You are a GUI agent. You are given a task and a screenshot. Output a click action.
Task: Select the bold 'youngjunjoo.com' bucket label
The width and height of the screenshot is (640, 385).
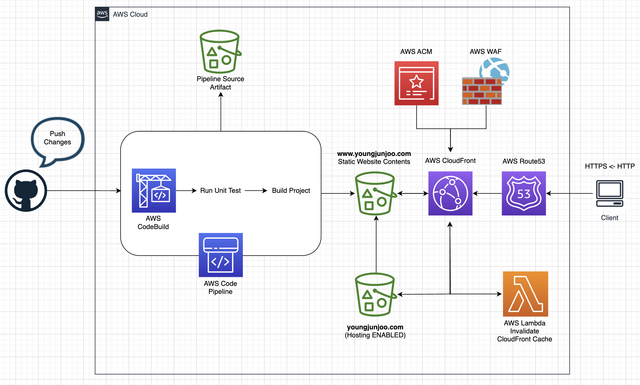pyautogui.click(x=375, y=327)
